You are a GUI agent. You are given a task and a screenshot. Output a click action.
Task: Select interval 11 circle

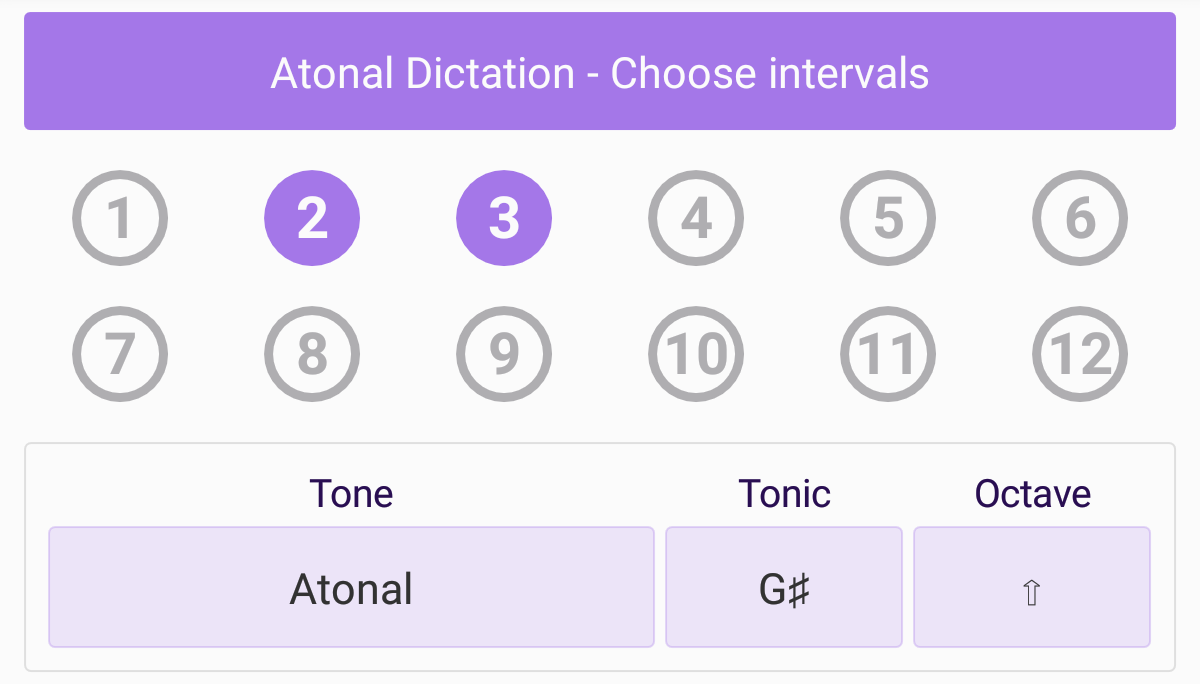click(888, 354)
